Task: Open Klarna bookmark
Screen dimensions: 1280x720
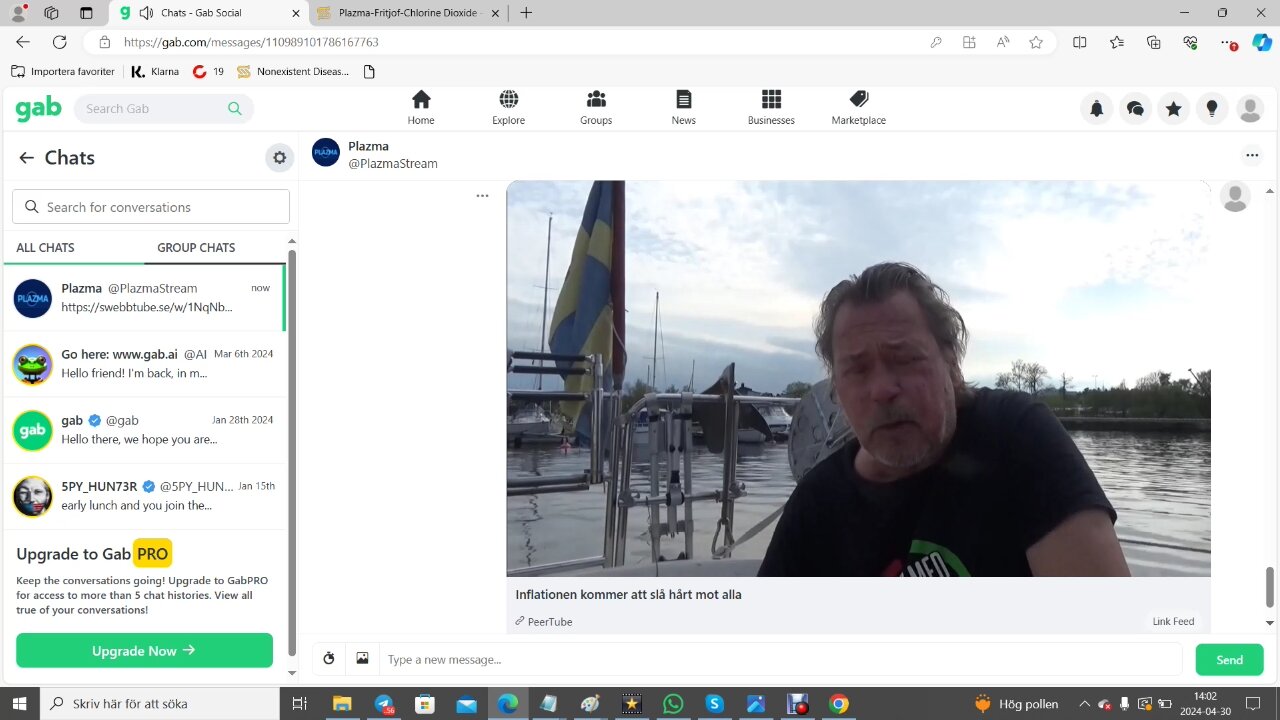Action: (x=155, y=72)
